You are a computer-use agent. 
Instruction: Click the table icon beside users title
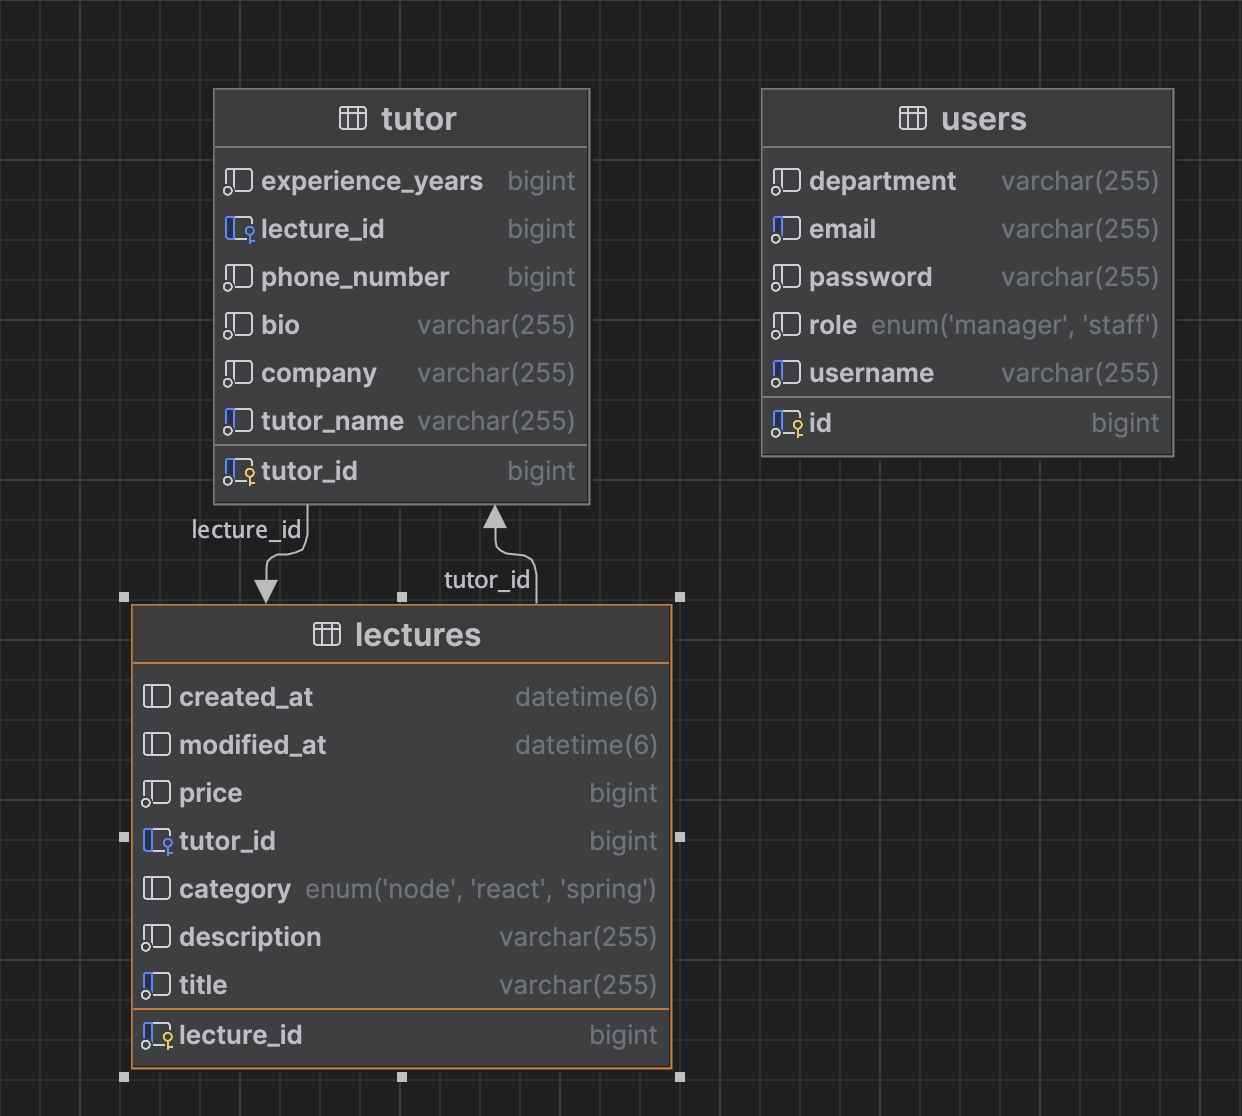pos(913,118)
